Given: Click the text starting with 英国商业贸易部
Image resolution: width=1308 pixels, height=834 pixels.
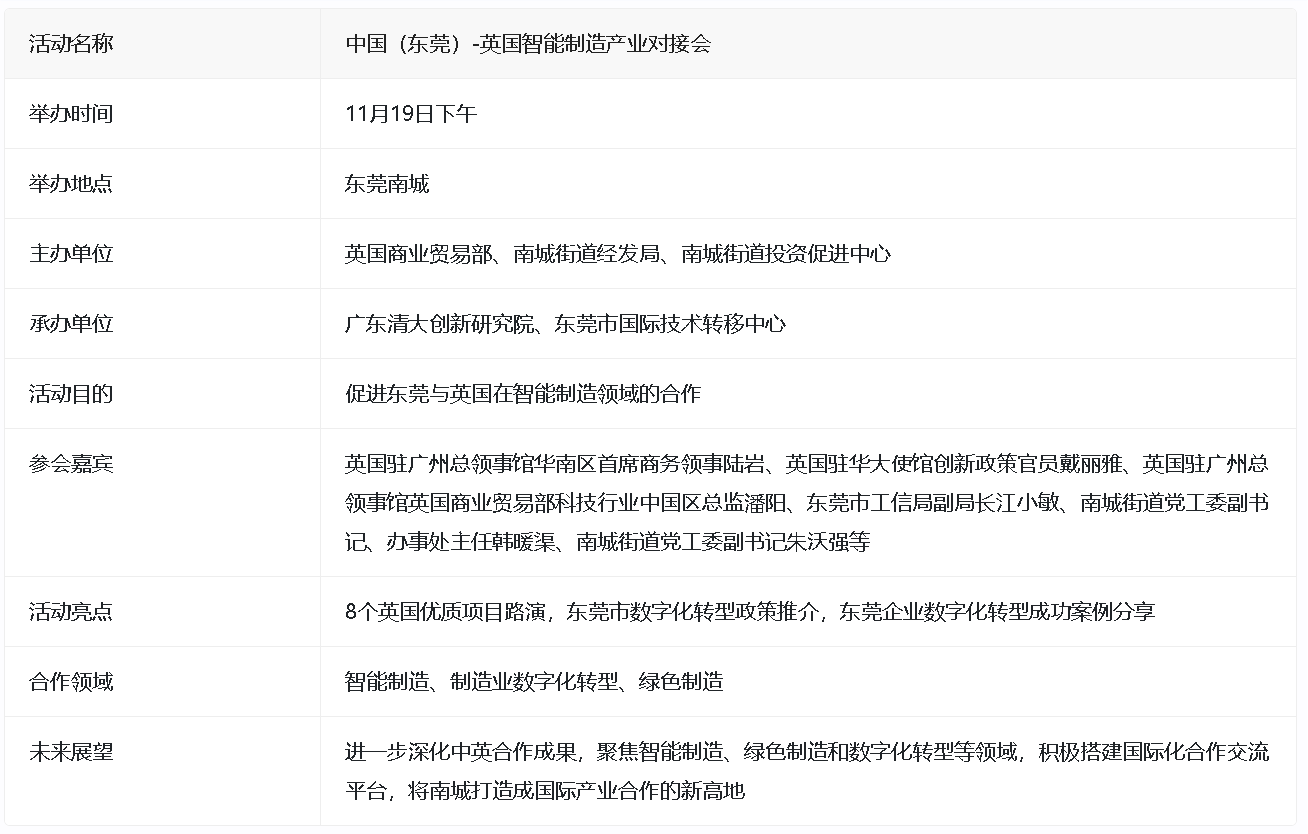Looking at the screenshot, I should pos(617,254).
